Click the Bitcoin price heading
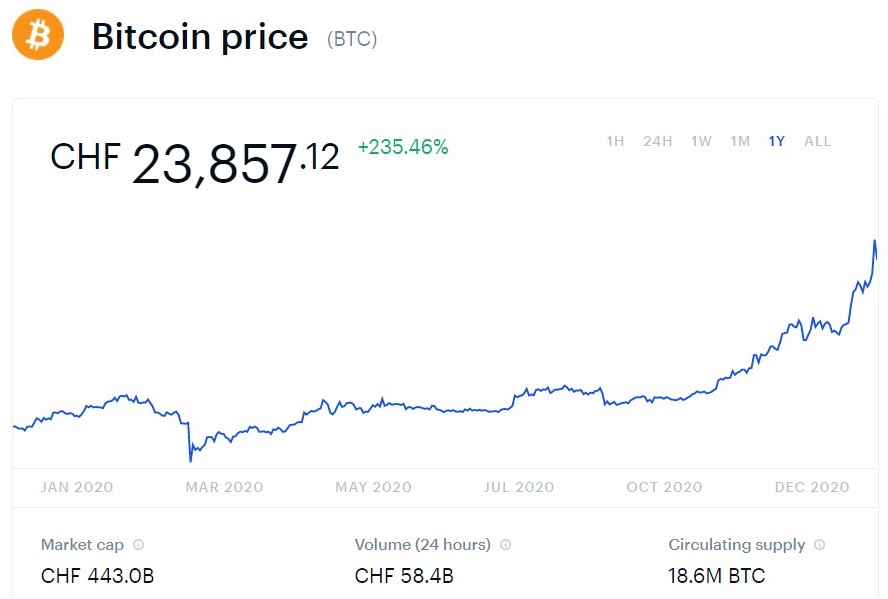Screen dimensions: 888x599 200,38
